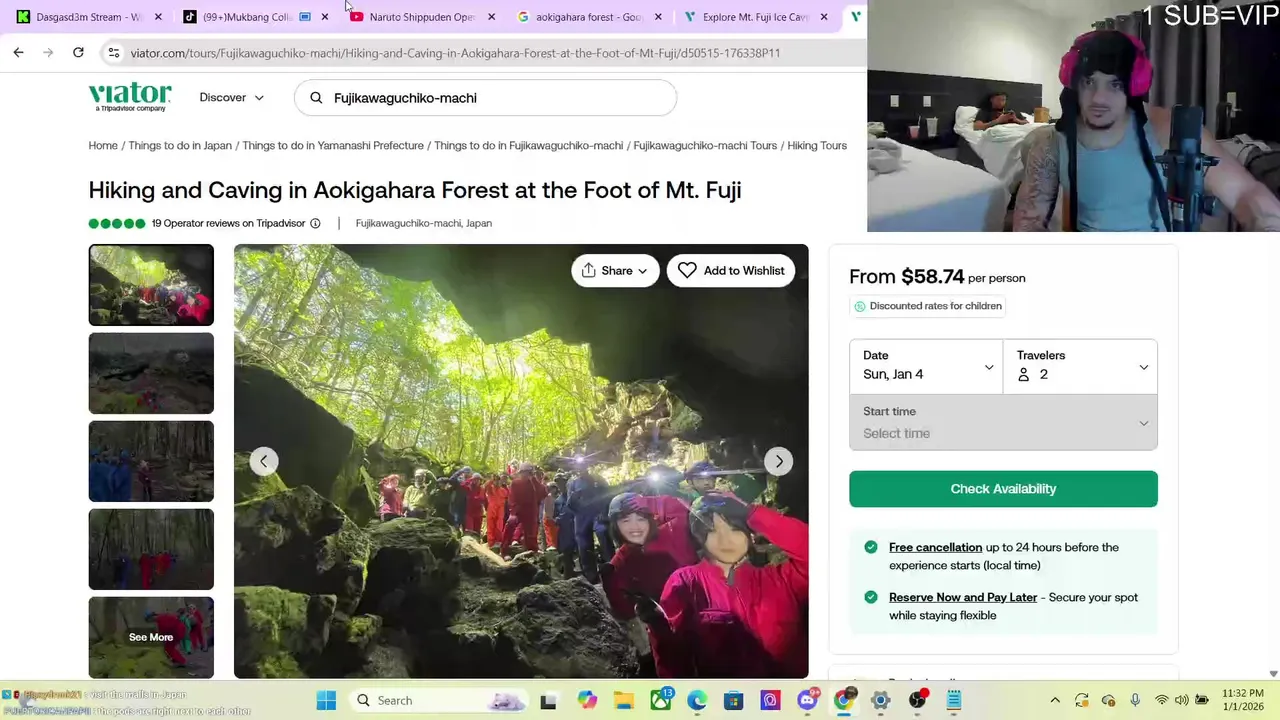1280x720 pixels.
Task: Select the fourth photo thumbnail
Action: point(151,549)
